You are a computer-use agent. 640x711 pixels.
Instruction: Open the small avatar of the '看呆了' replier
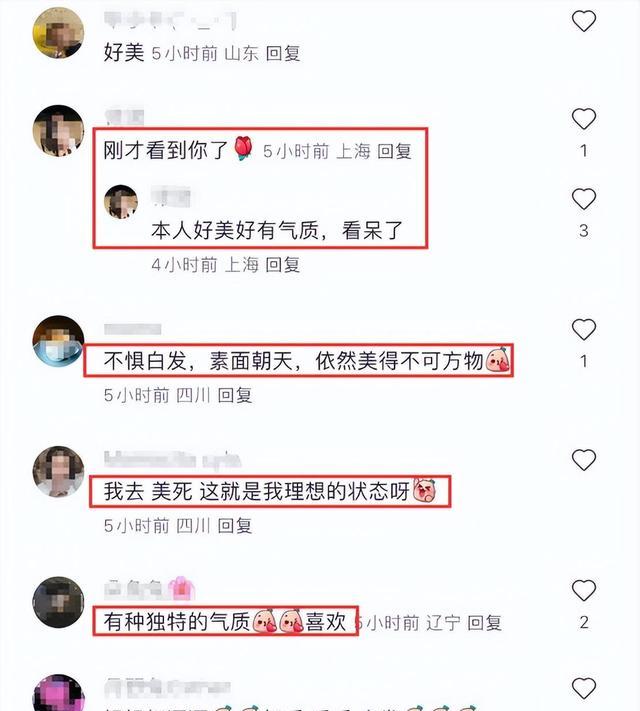(121, 202)
